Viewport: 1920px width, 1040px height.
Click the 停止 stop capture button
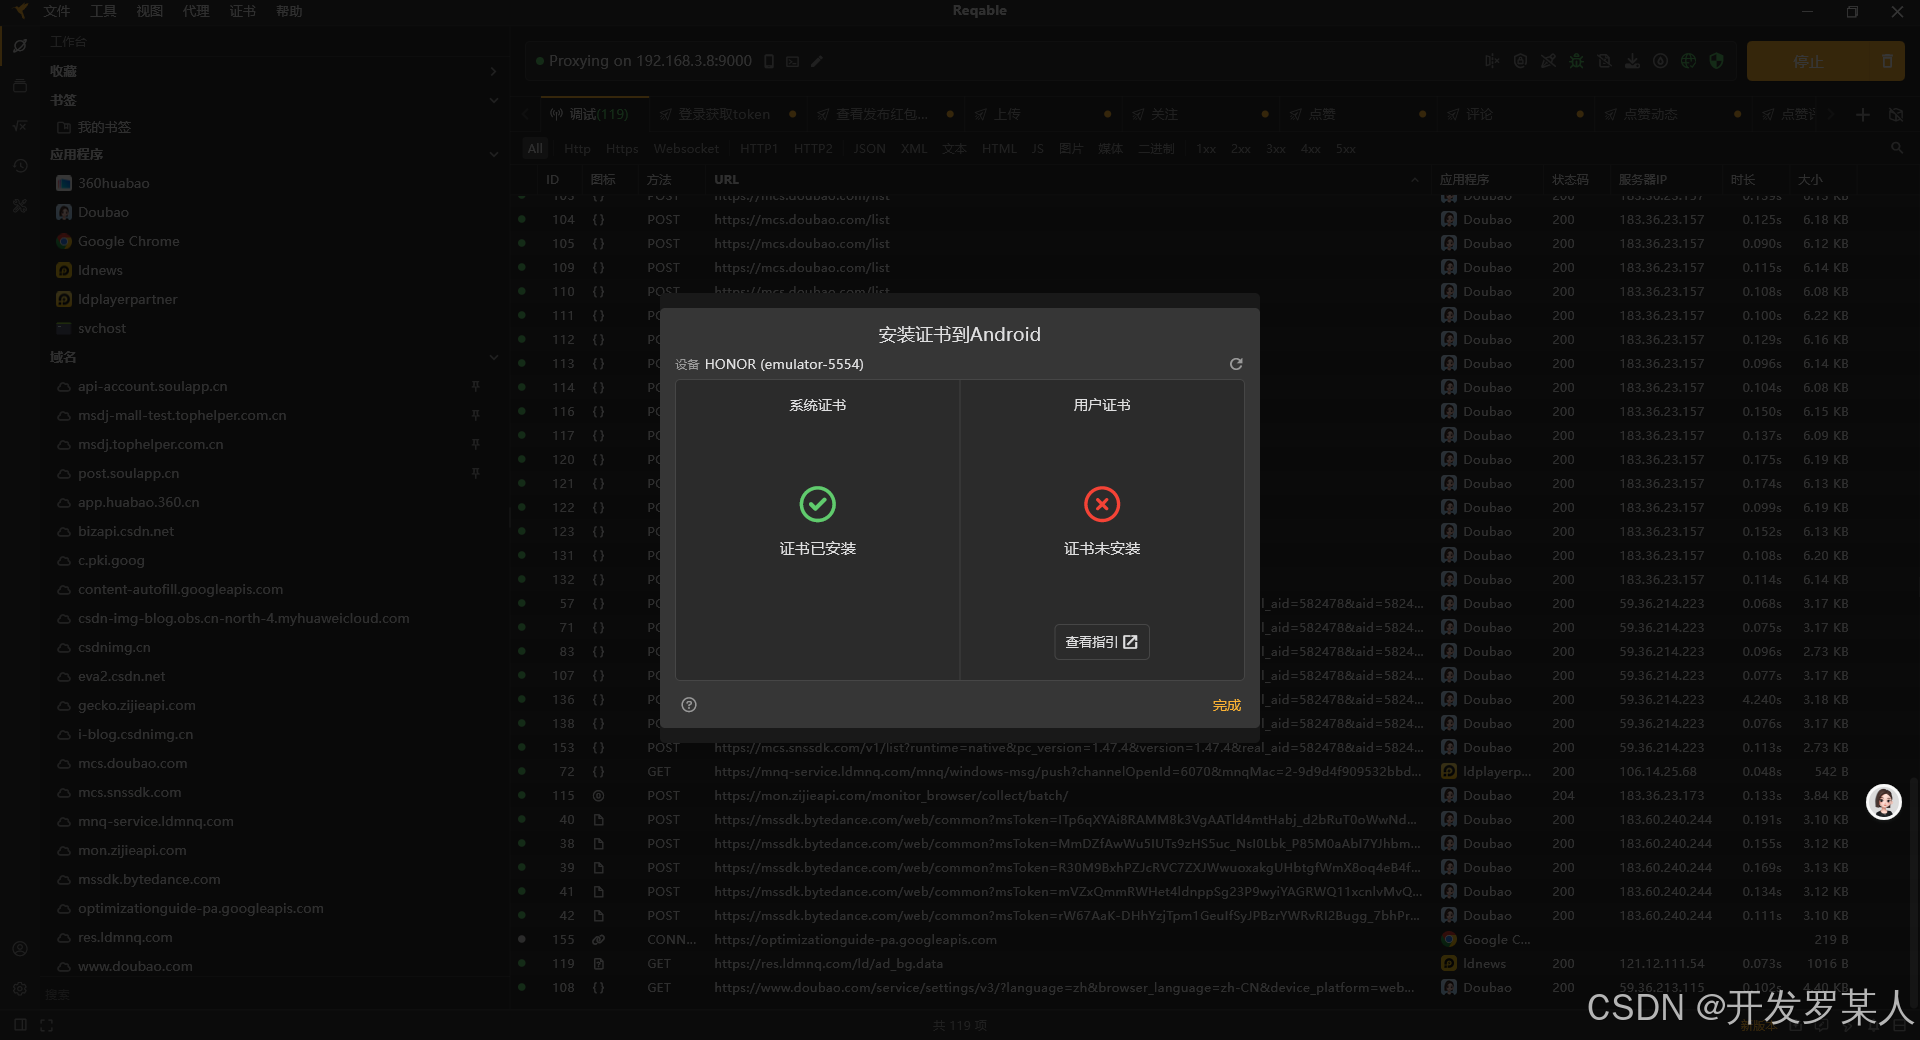(1808, 61)
